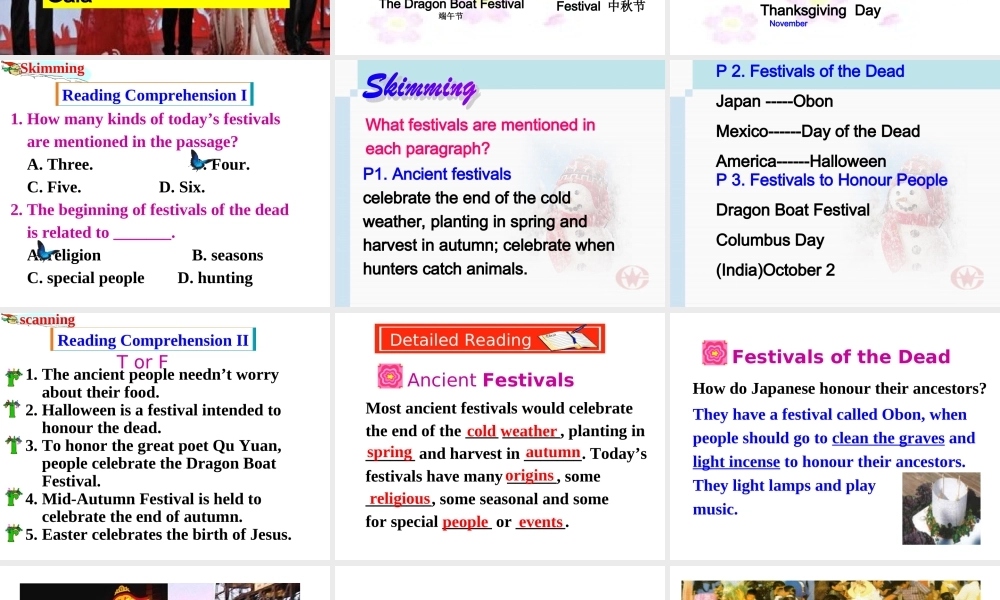Click the underlined answer "origins"

529,476
